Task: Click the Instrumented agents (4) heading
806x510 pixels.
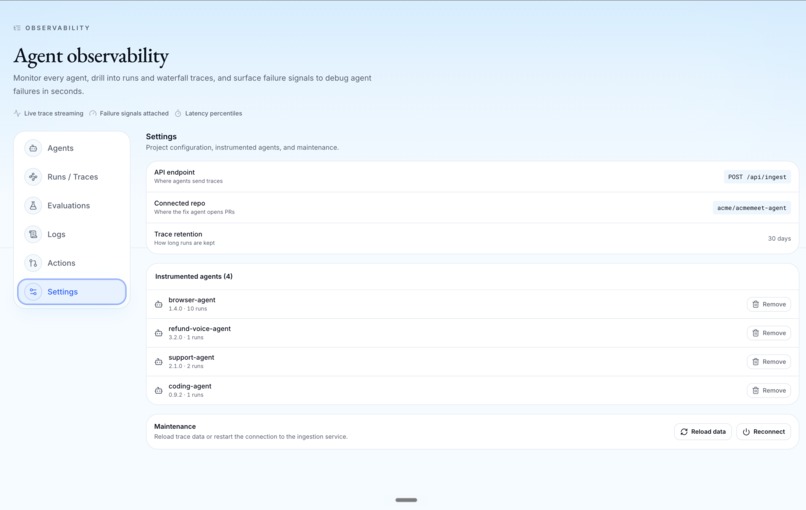Action: coord(194,276)
